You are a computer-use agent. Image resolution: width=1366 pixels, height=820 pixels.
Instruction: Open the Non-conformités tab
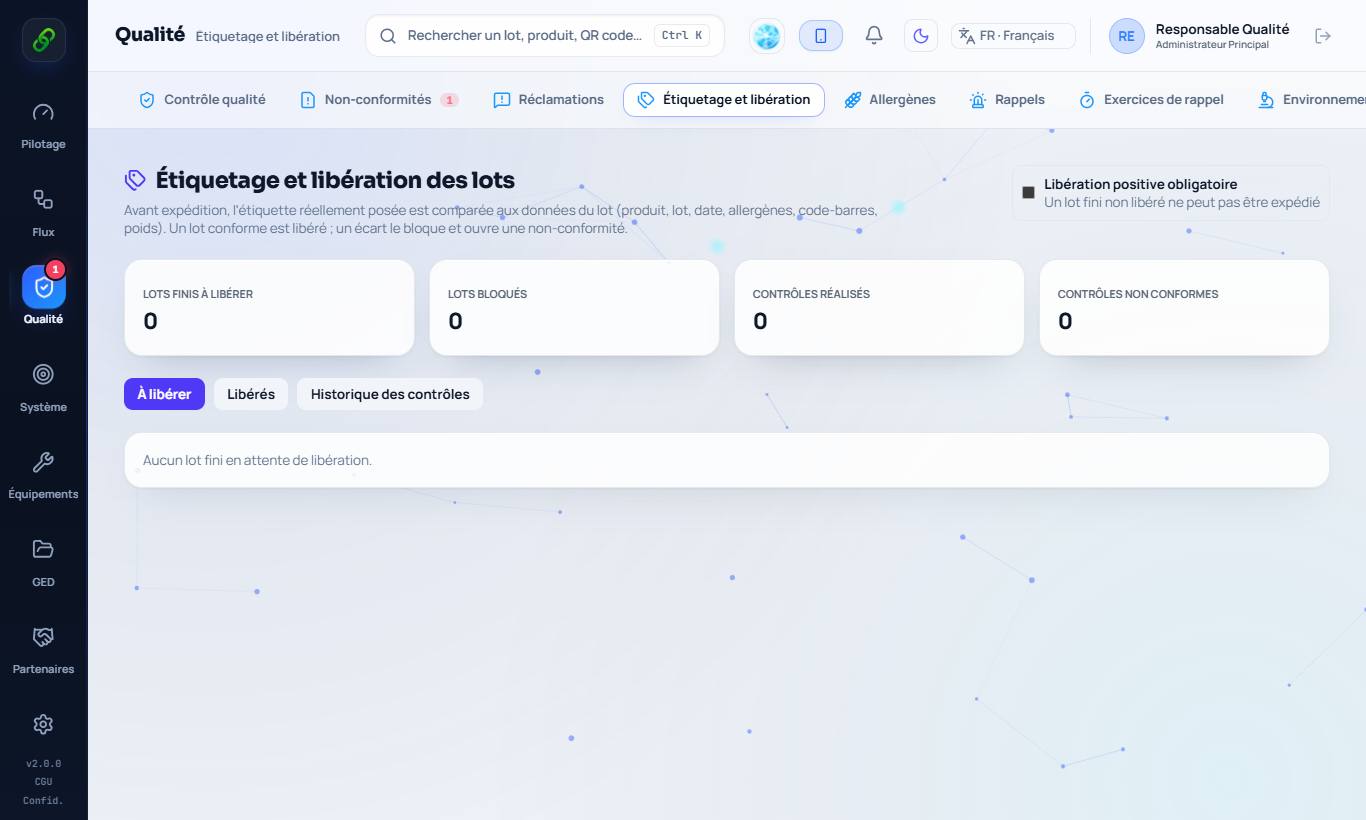click(379, 100)
